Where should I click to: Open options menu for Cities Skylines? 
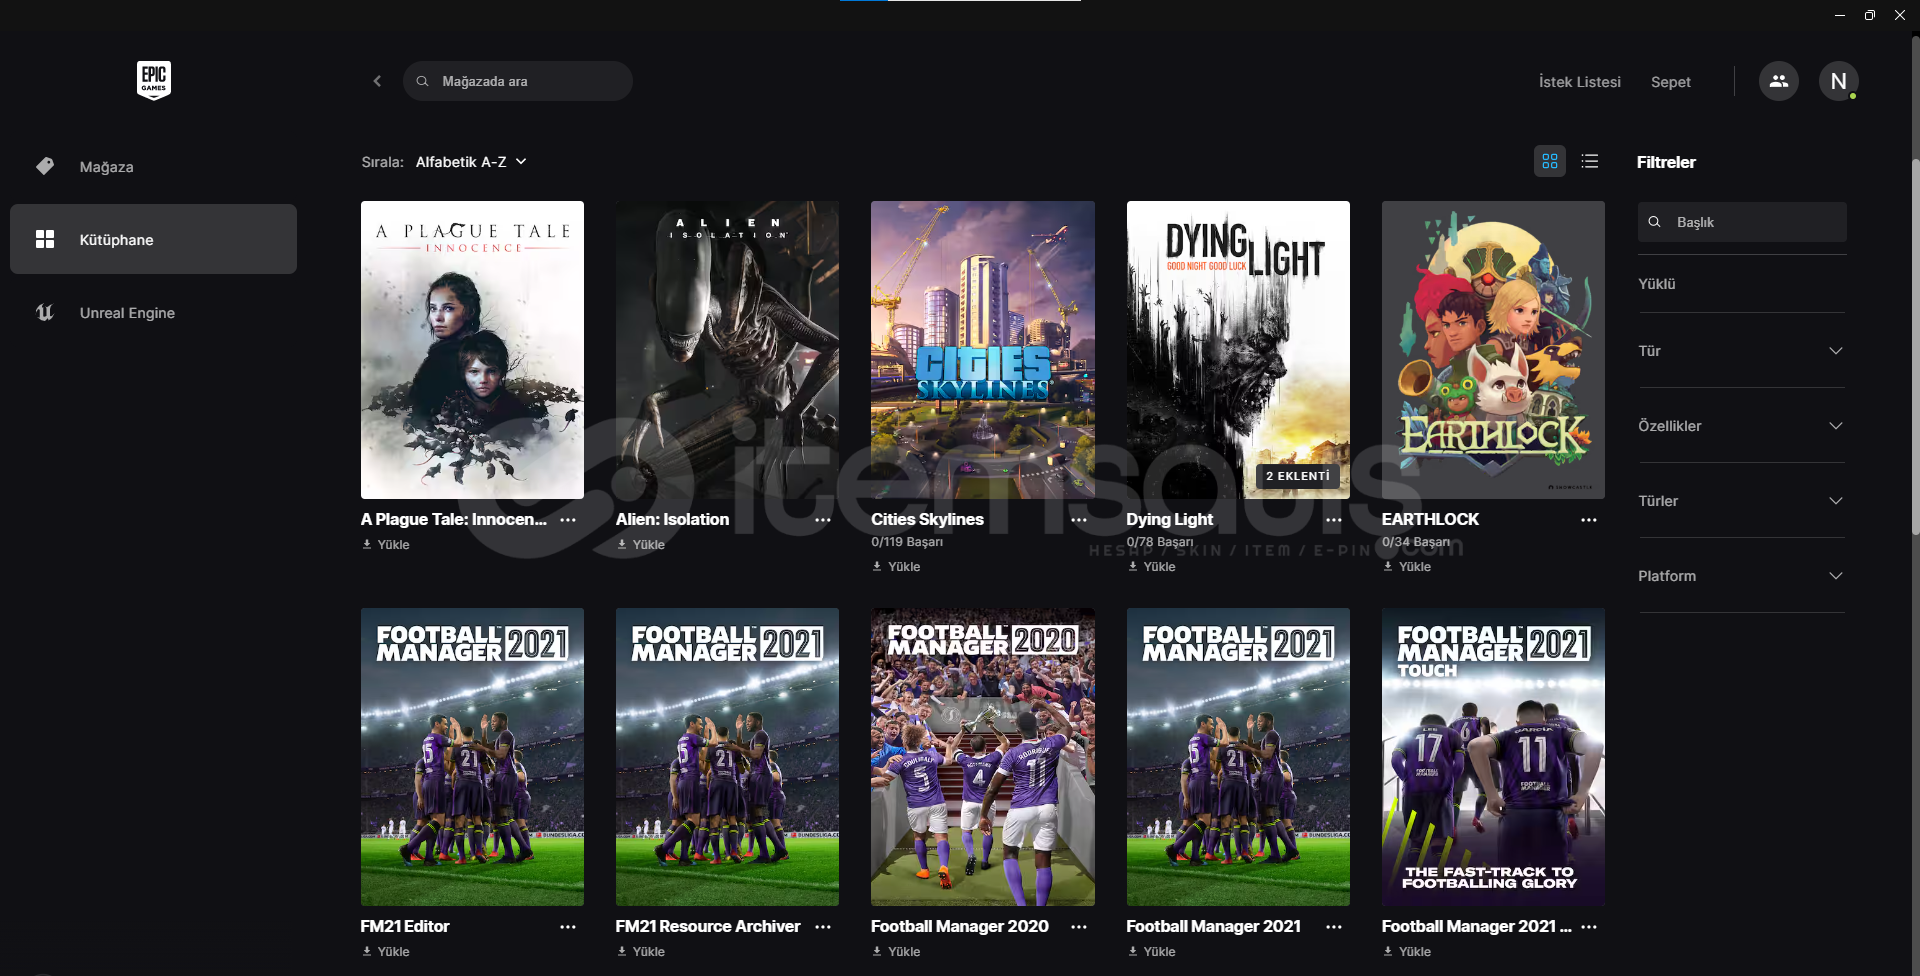[x=1079, y=520]
